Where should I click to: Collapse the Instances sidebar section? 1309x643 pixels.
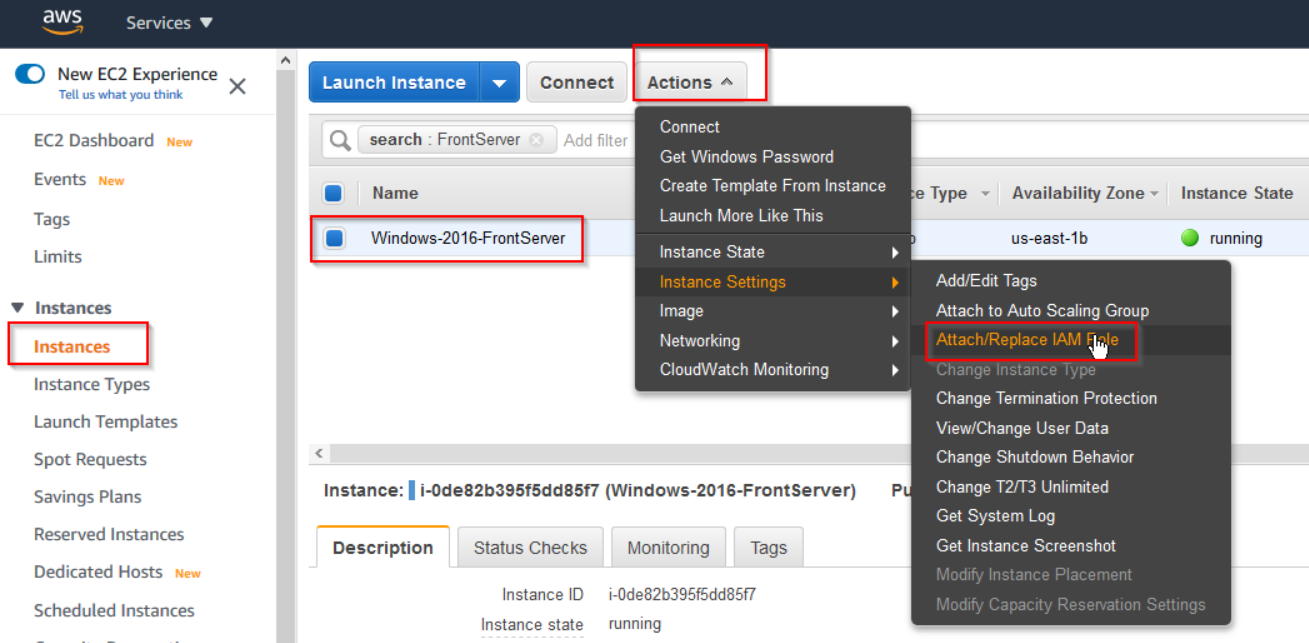click(x=17, y=308)
